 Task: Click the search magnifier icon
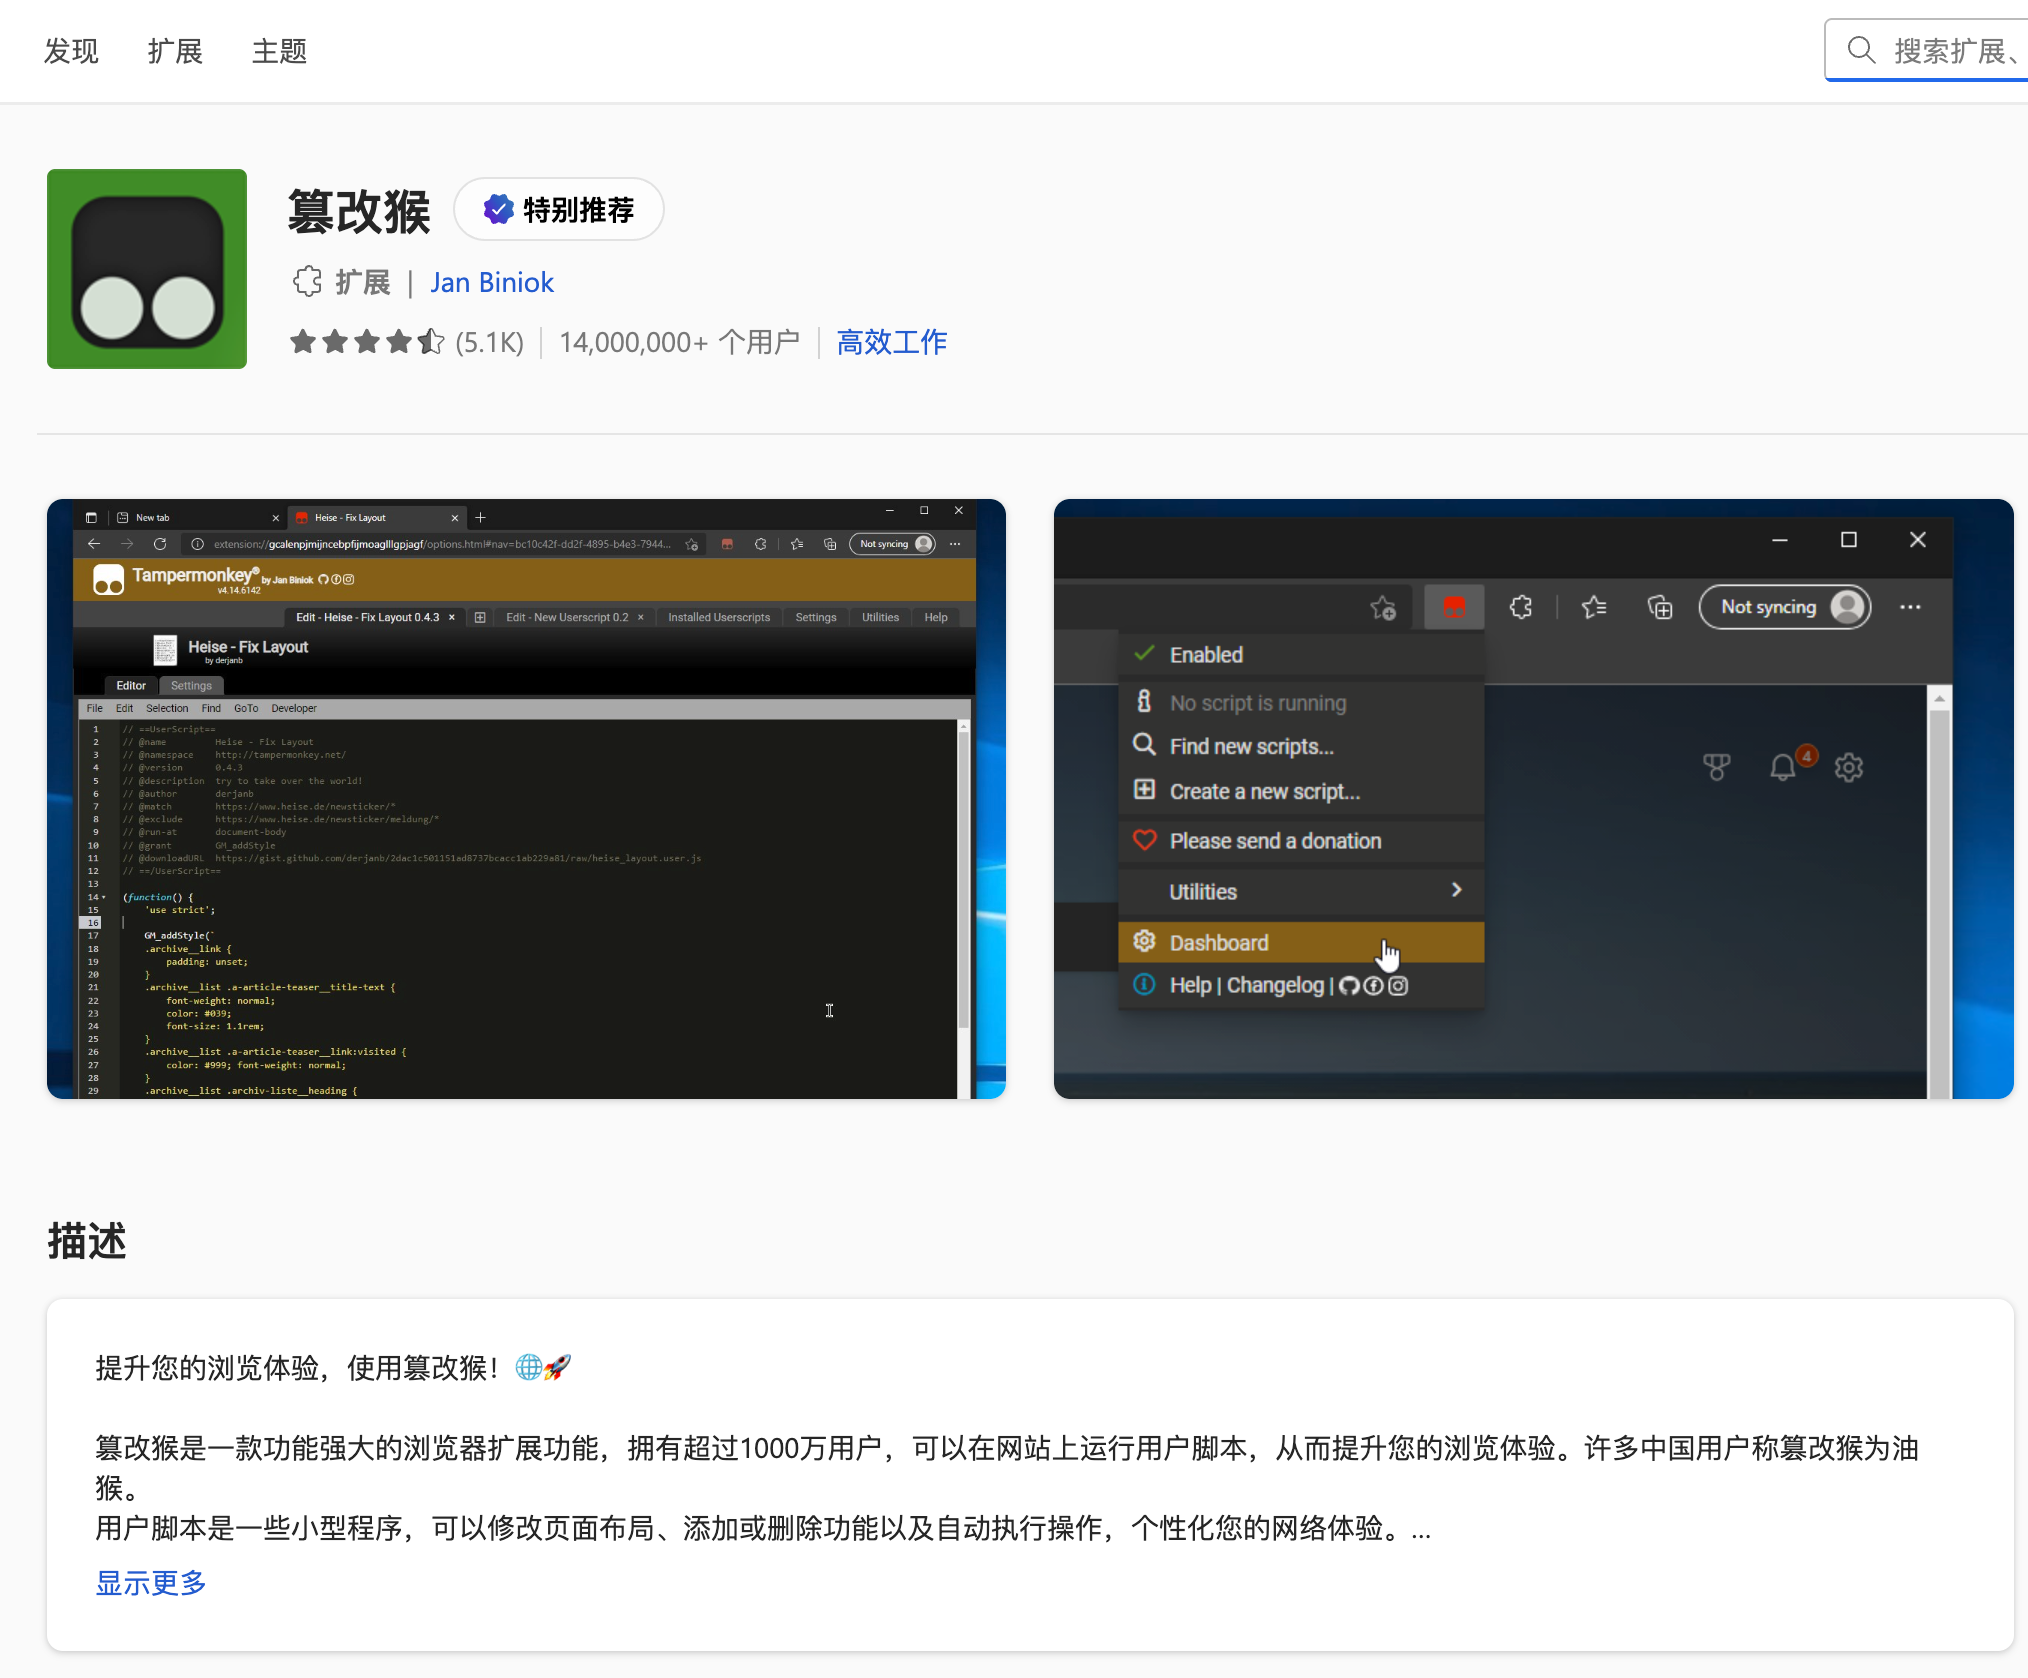[x=1860, y=50]
